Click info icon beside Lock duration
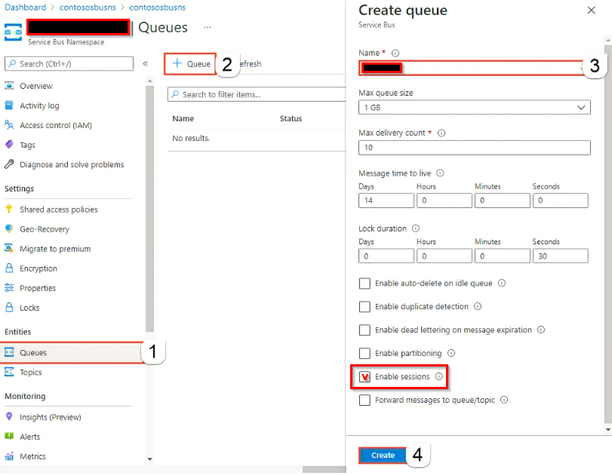612x475 pixels. tap(416, 228)
